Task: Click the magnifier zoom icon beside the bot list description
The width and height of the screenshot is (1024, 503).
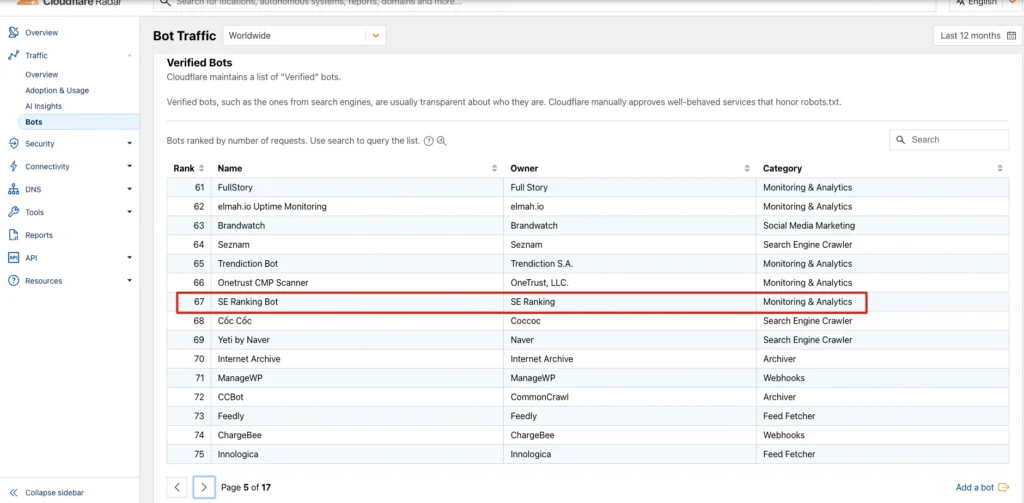Action: pos(441,141)
